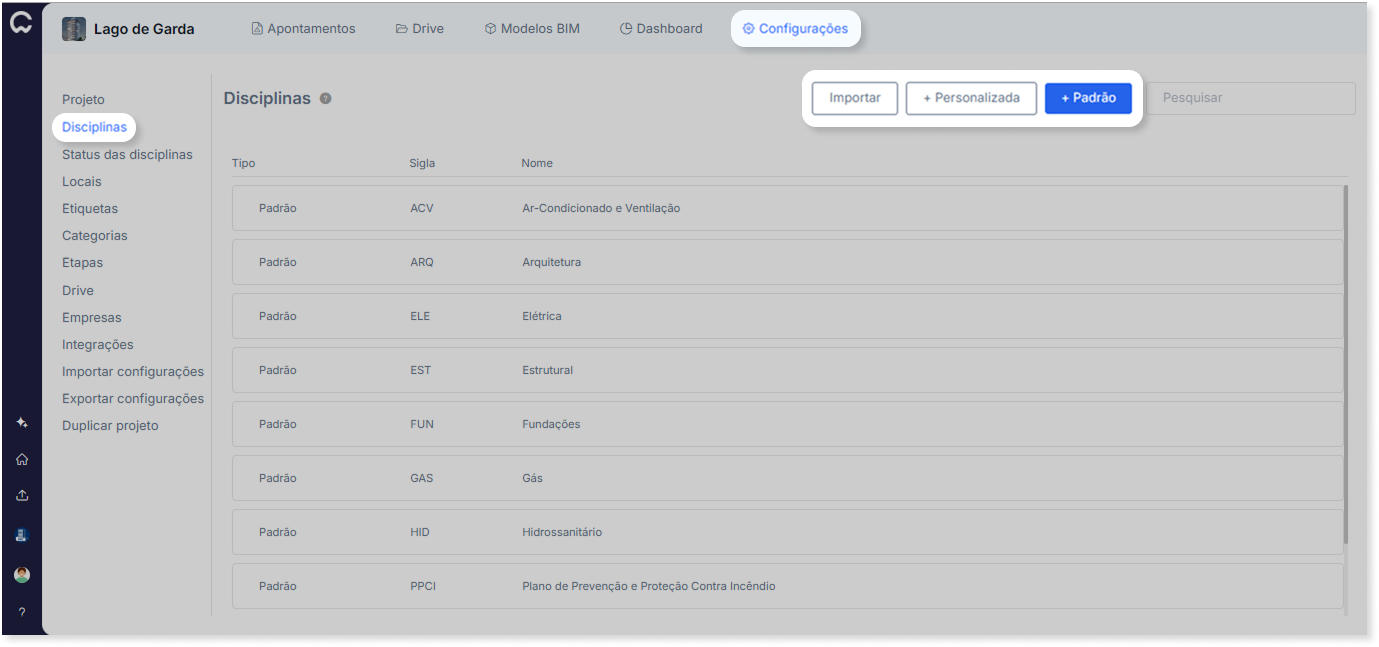Click the upload icon in left sidebar
Viewport: 1379px width, 647px height.
21,496
